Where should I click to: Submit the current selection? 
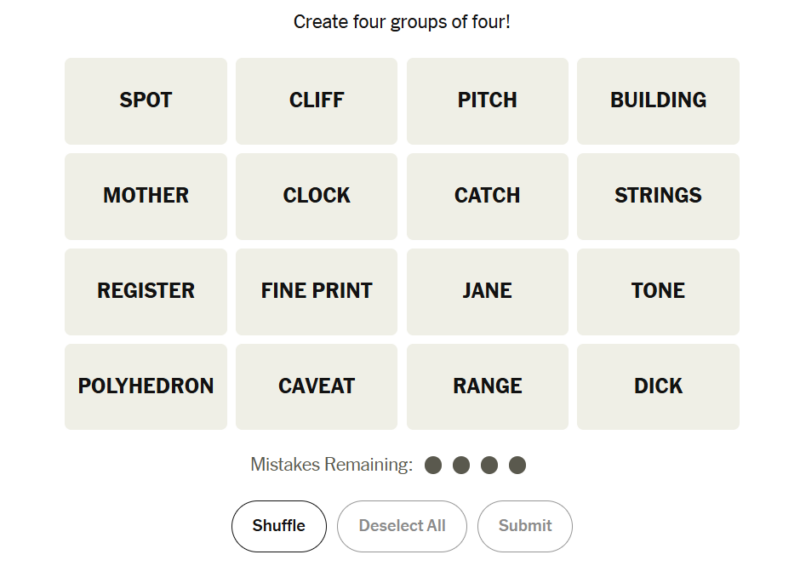(525, 526)
